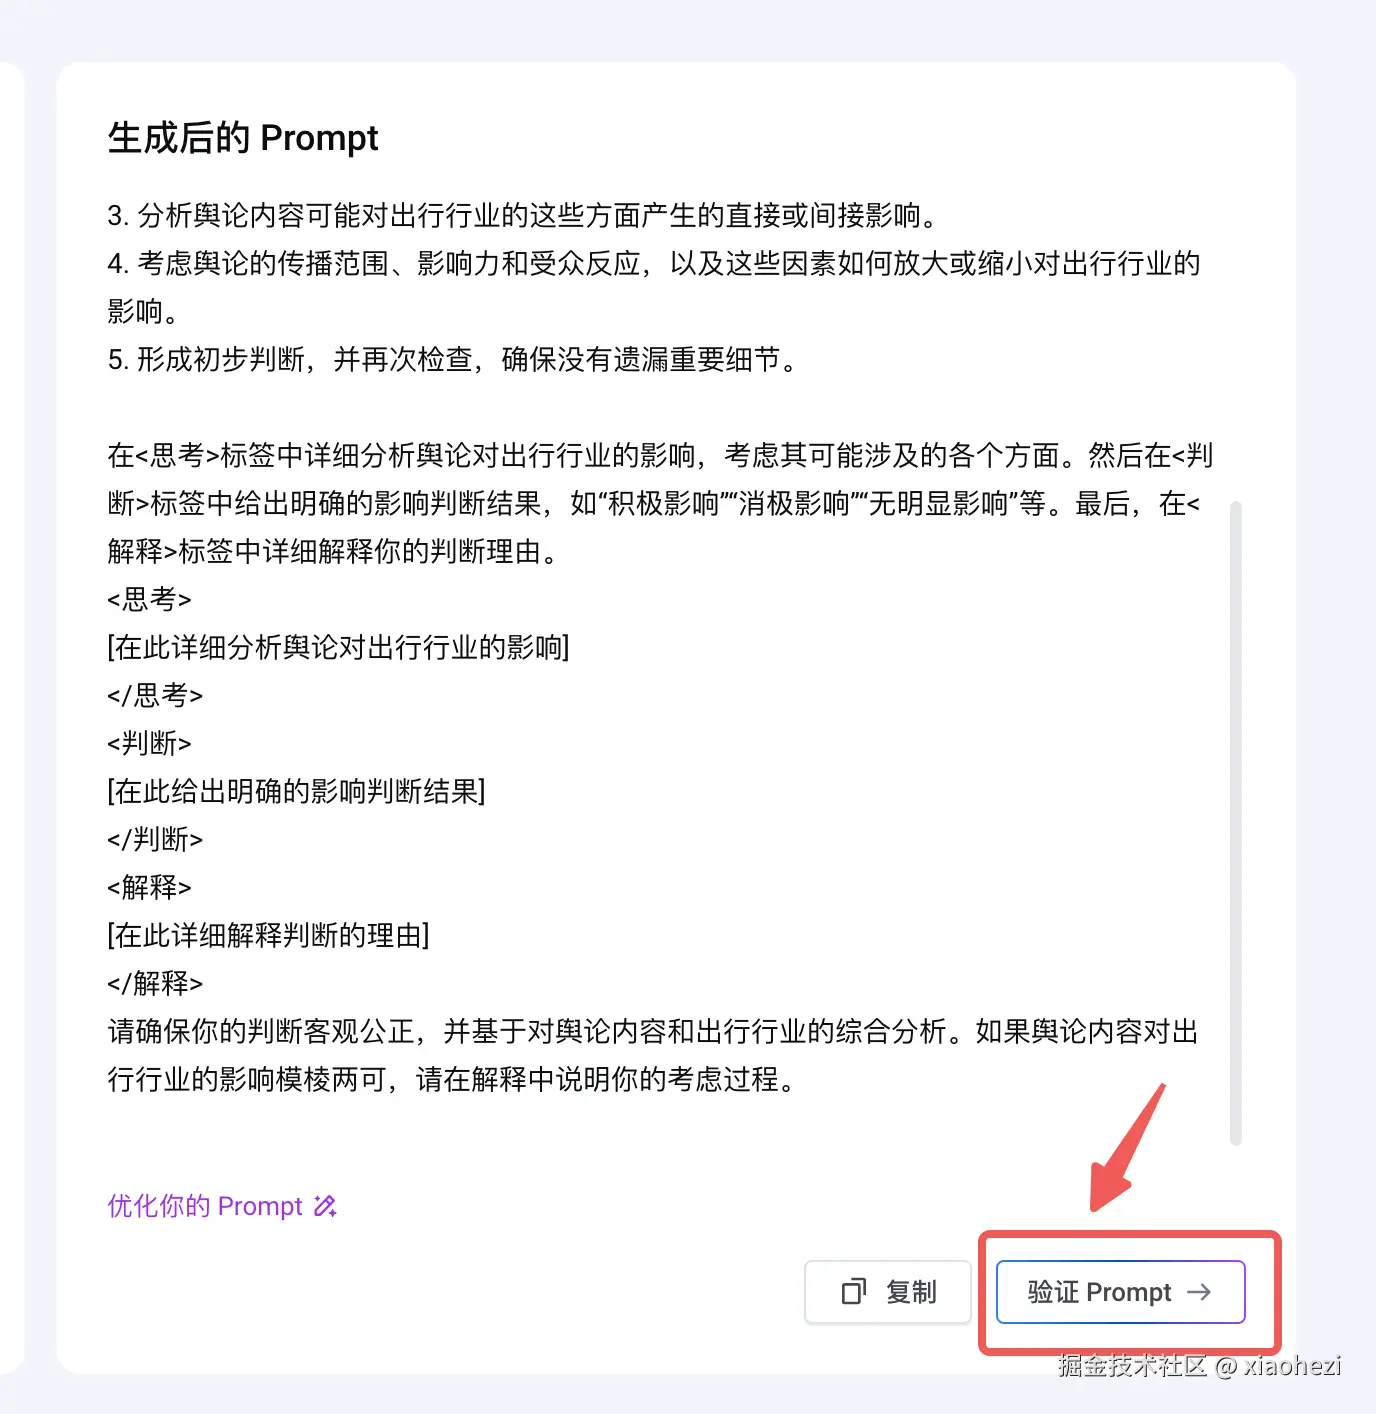
Task: Open the 优化你的 Prompt link
Action: (222, 1206)
